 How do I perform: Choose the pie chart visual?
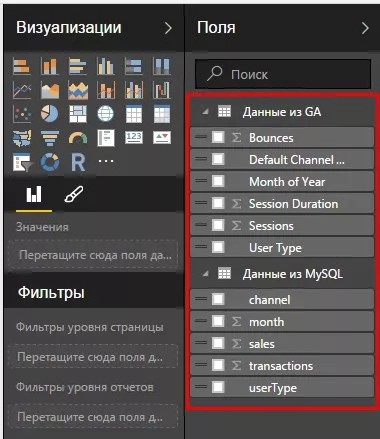click(x=50, y=114)
